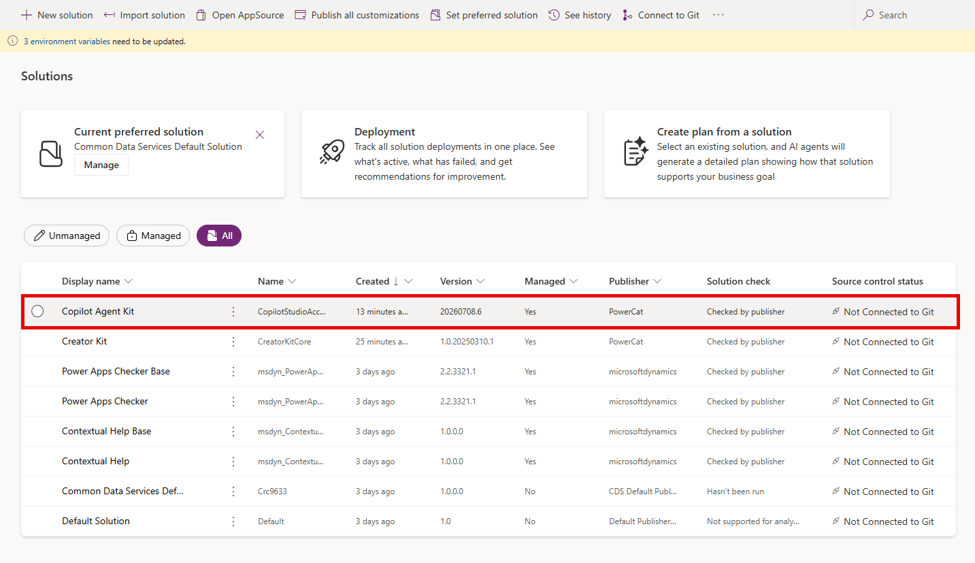975x563 pixels.
Task: Click Git status icon in Copilot Agent Kit row
Action: click(836, 311)
